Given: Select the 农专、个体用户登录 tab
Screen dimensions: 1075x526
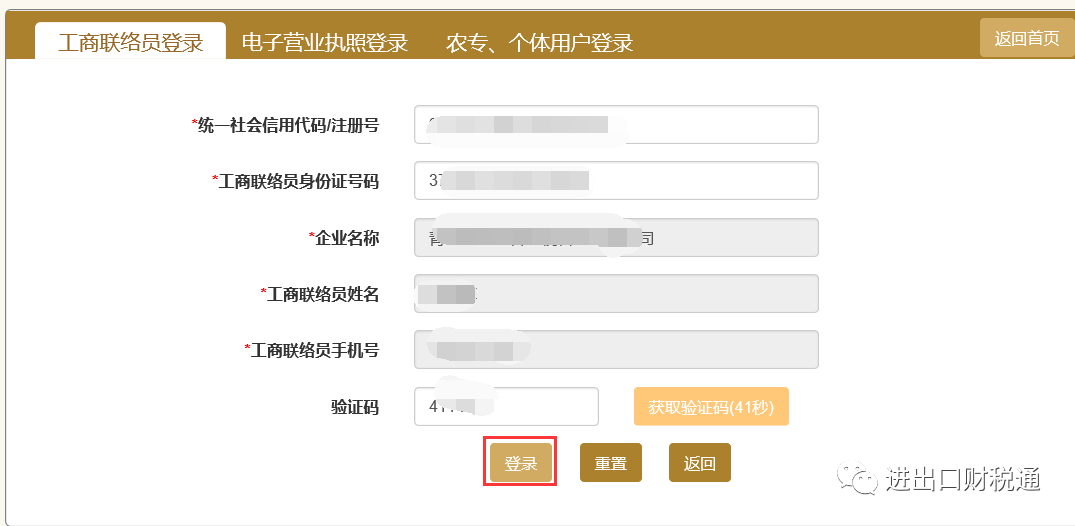Looking at the screenshot, I should [539, 43].
